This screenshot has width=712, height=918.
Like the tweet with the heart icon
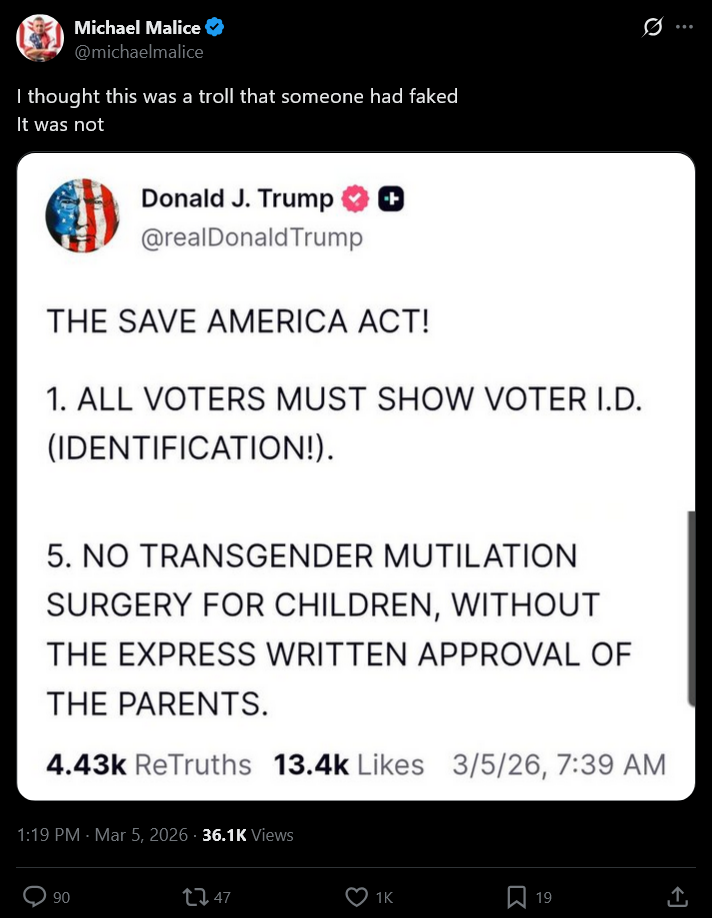point(357,896)
